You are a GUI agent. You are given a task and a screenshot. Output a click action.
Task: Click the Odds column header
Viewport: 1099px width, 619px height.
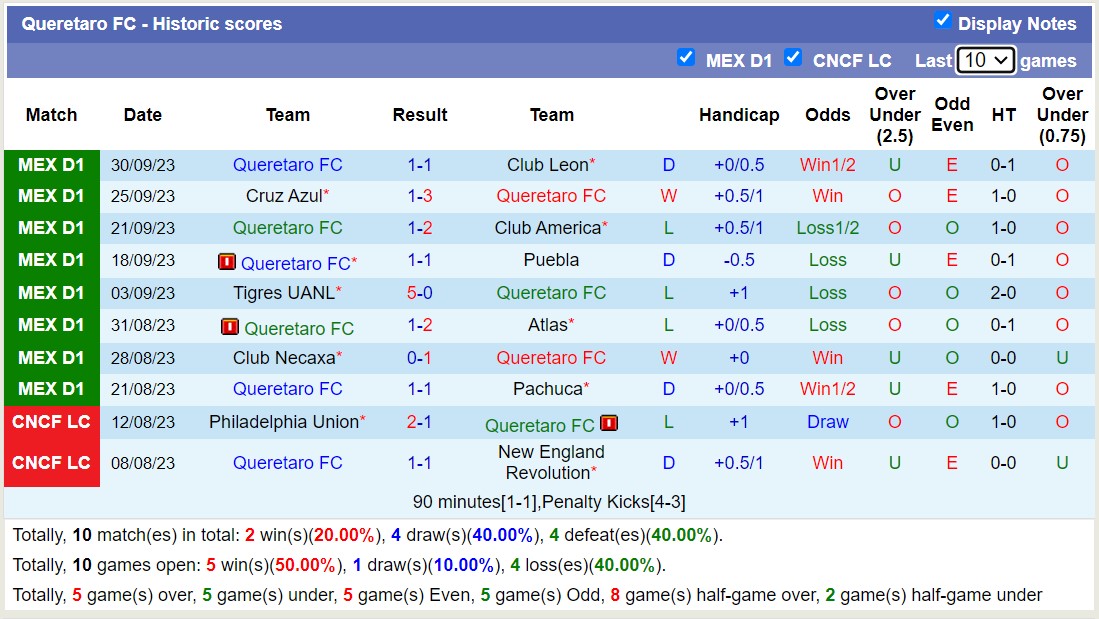pos(827,115)
